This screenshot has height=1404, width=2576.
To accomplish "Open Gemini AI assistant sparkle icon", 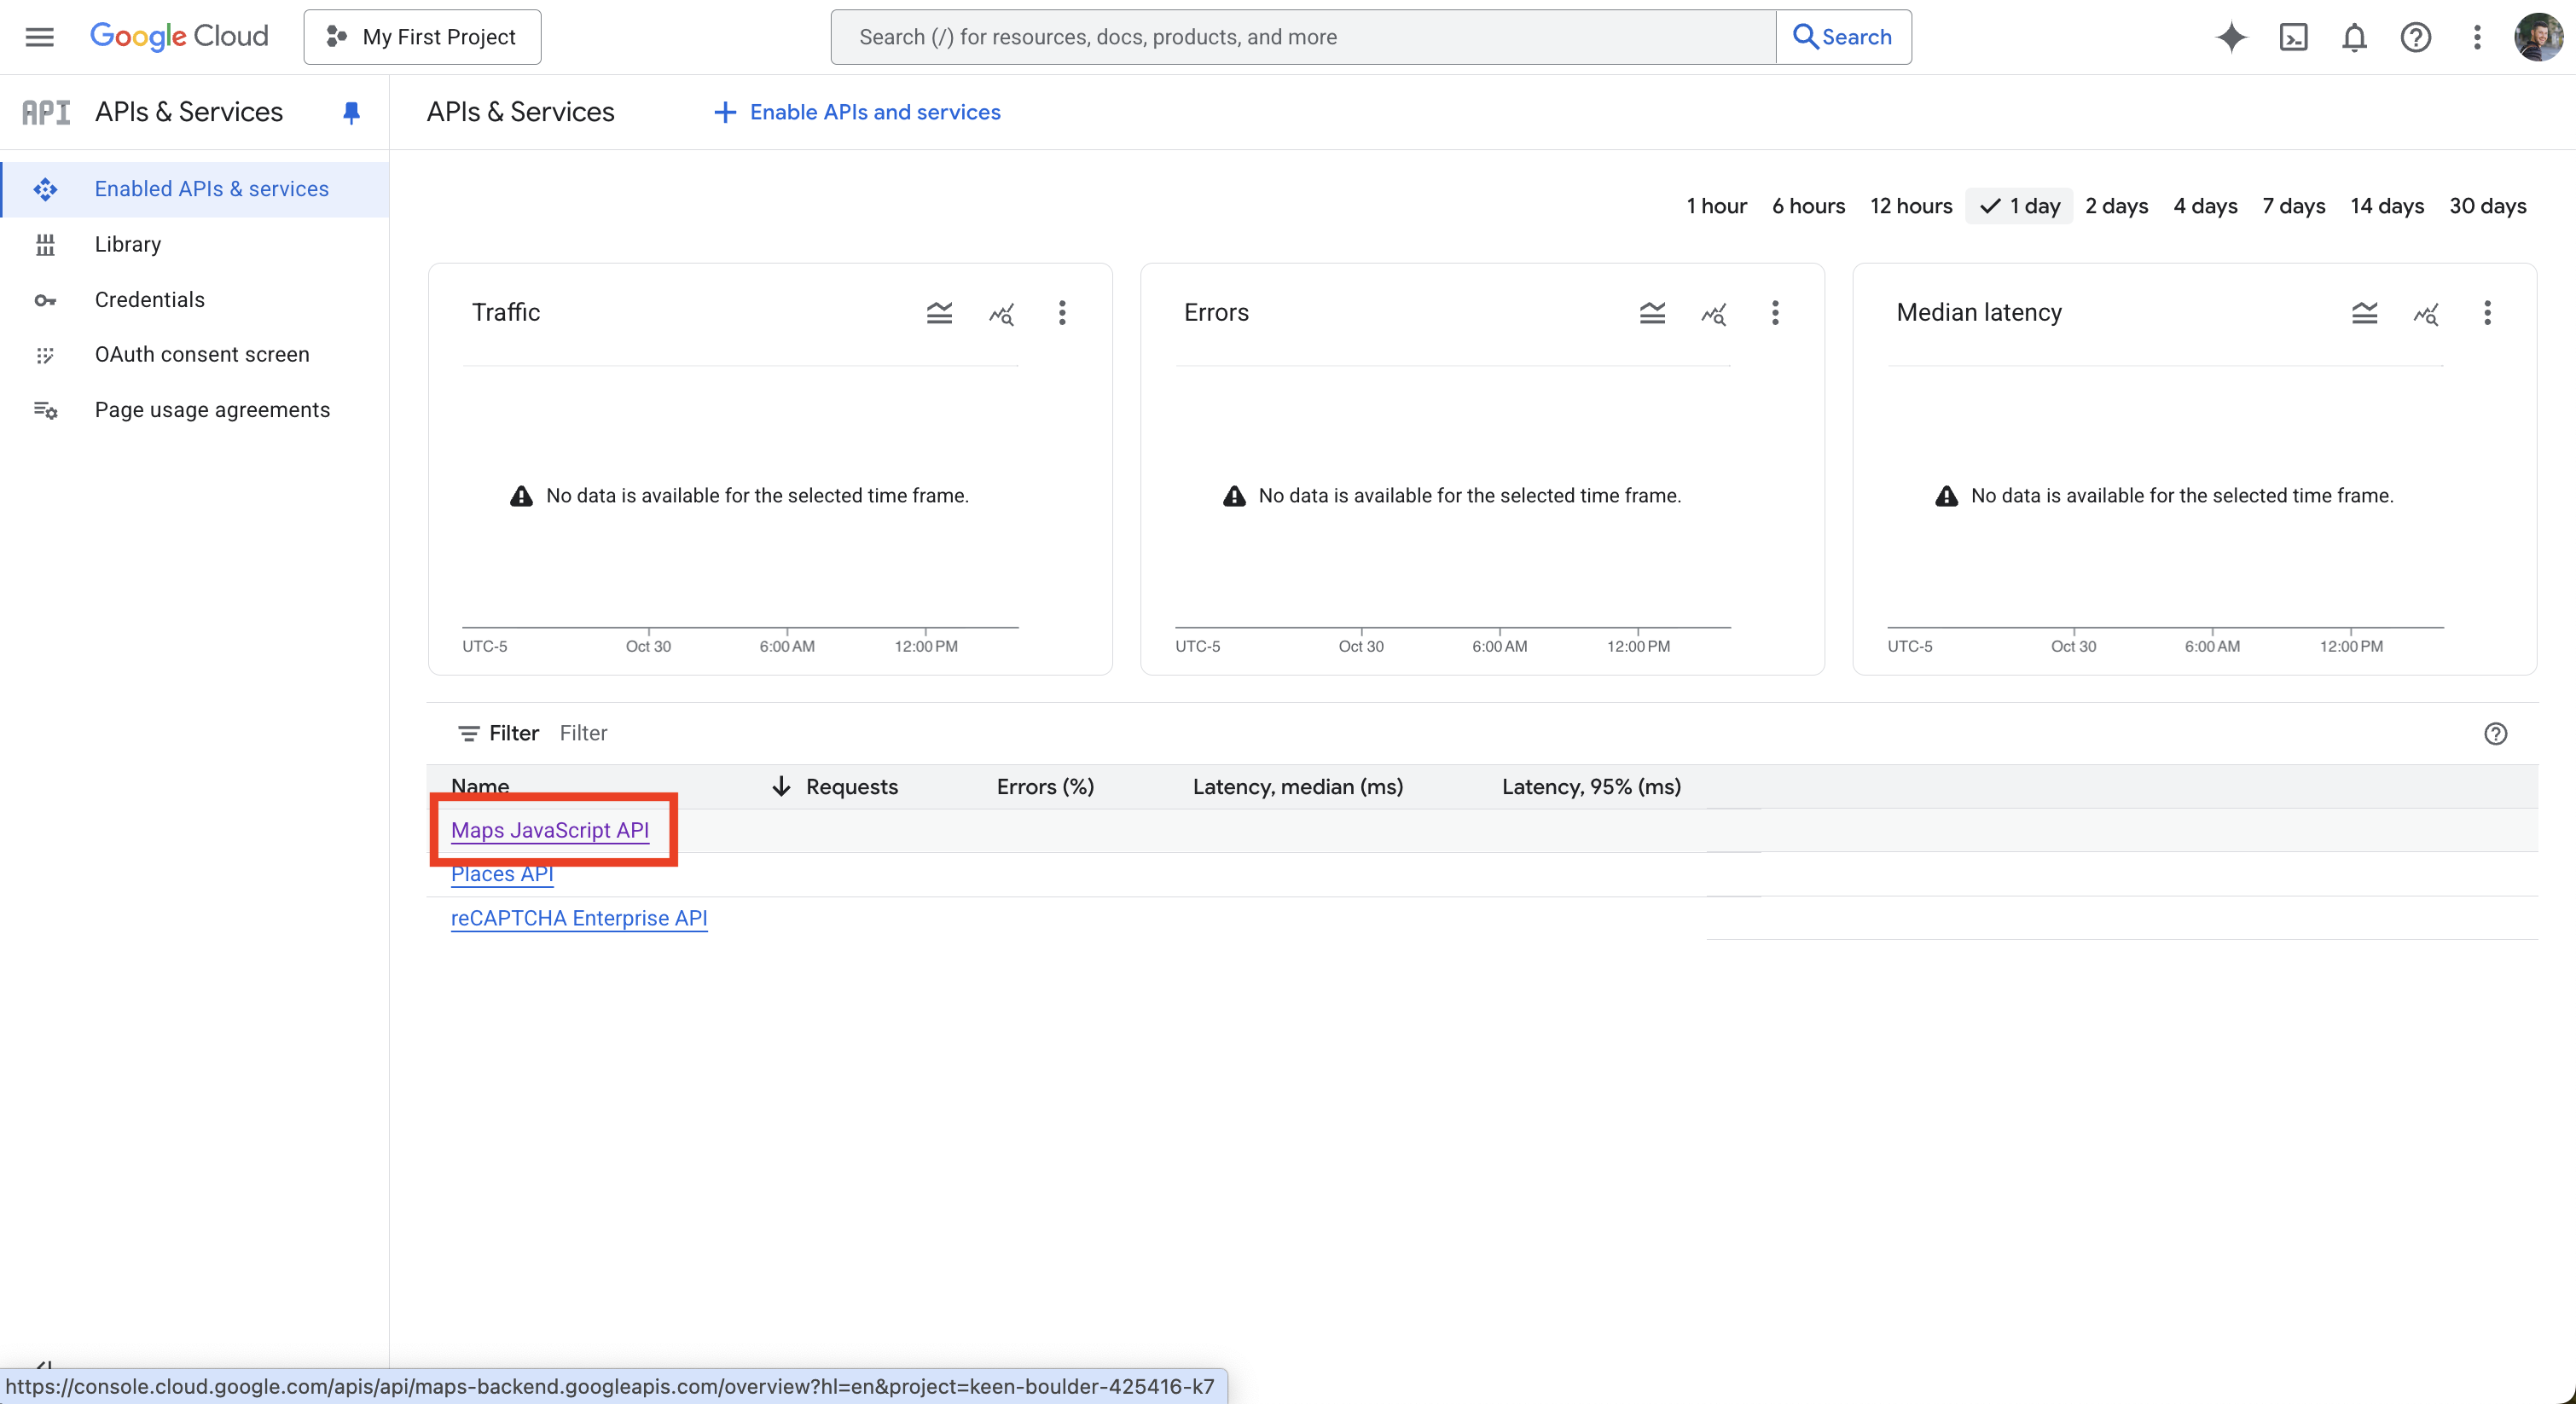I will [2231, 37].
